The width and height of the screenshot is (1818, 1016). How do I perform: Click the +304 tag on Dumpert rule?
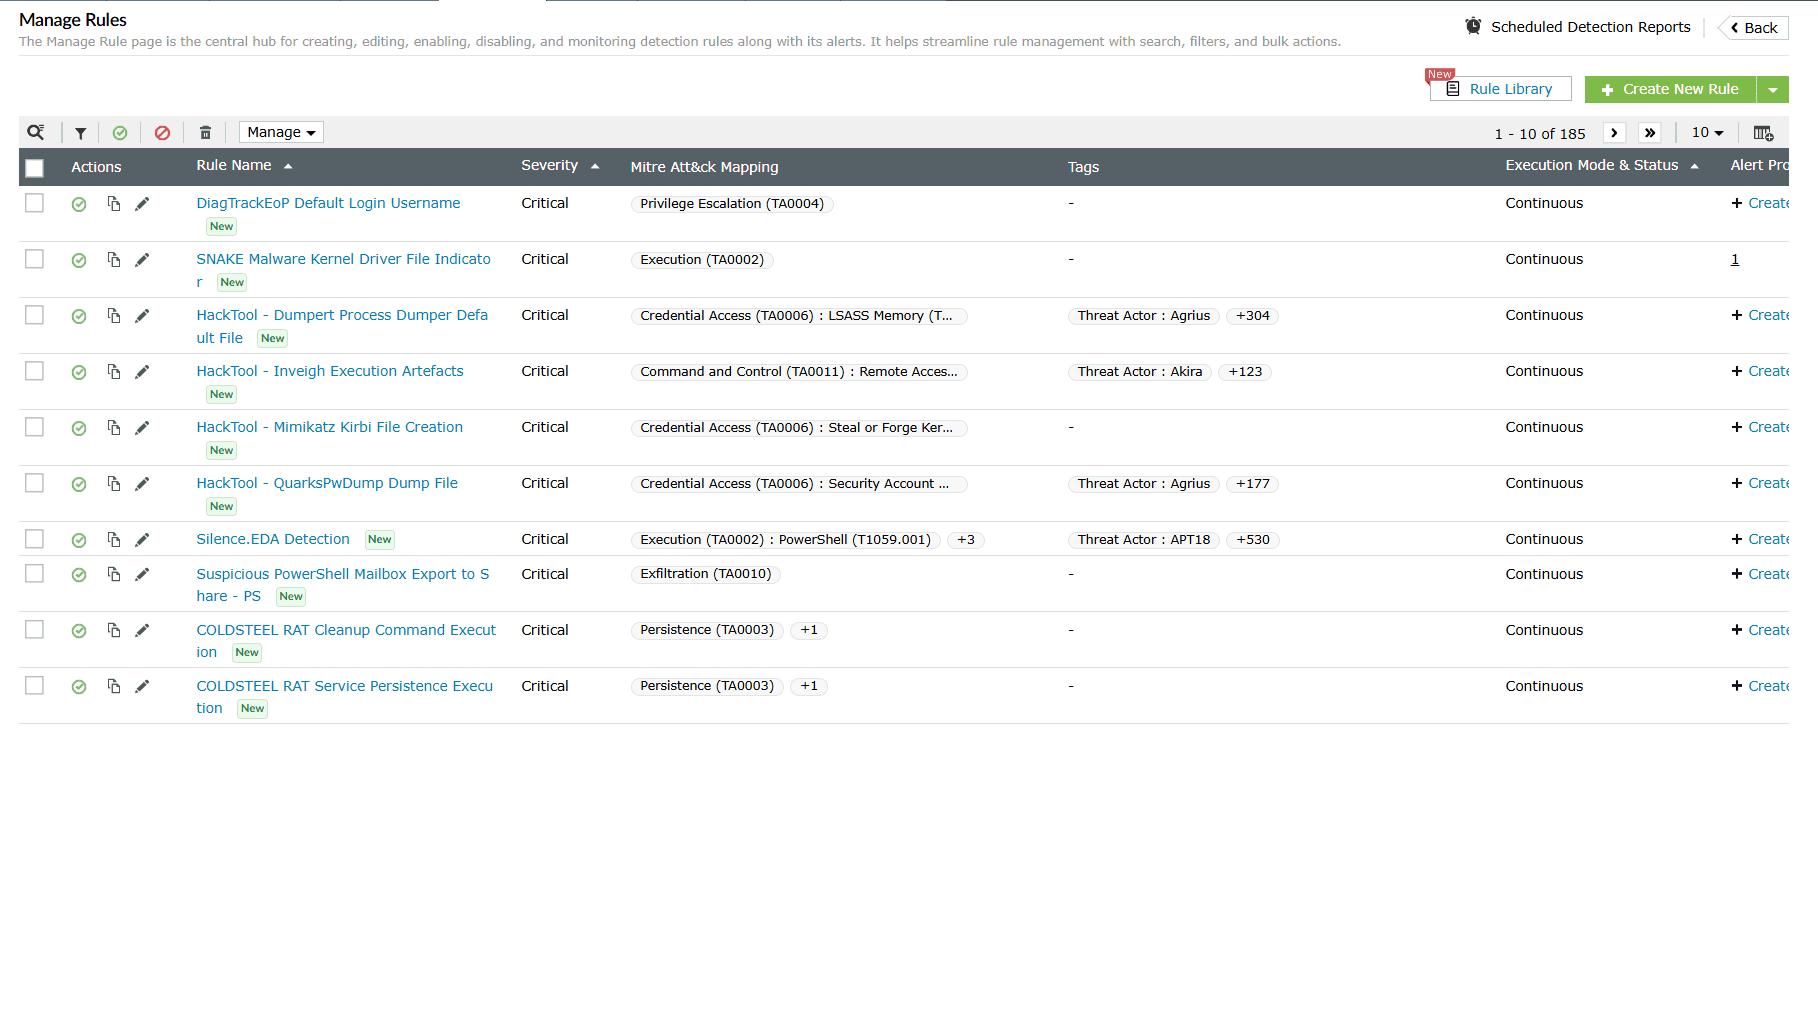click(1252, 315)
